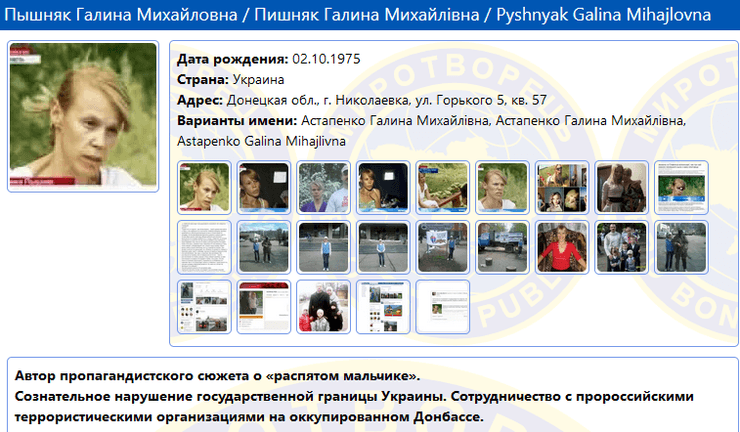
Task: Open the thumbnail of woman in red top
Action: click(562, 247)
